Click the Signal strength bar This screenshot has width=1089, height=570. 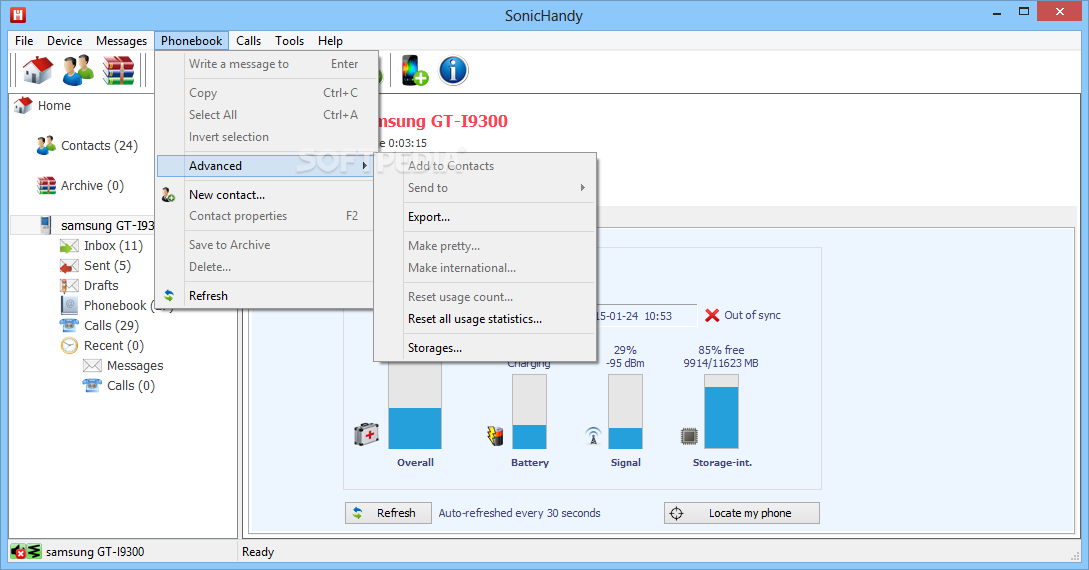625,412
